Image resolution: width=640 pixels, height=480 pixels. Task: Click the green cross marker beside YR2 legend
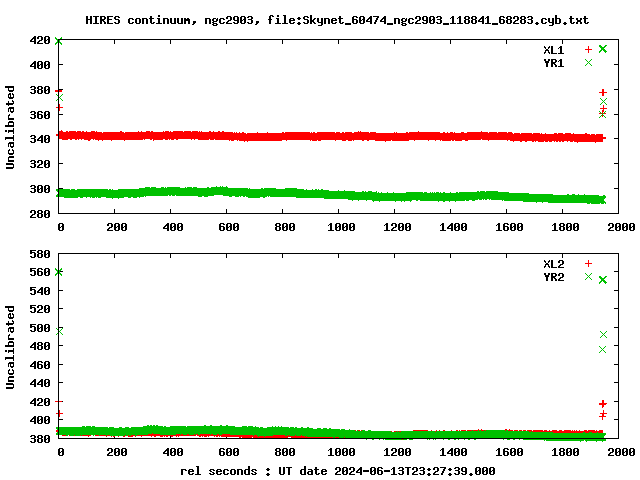click(588, 277)
